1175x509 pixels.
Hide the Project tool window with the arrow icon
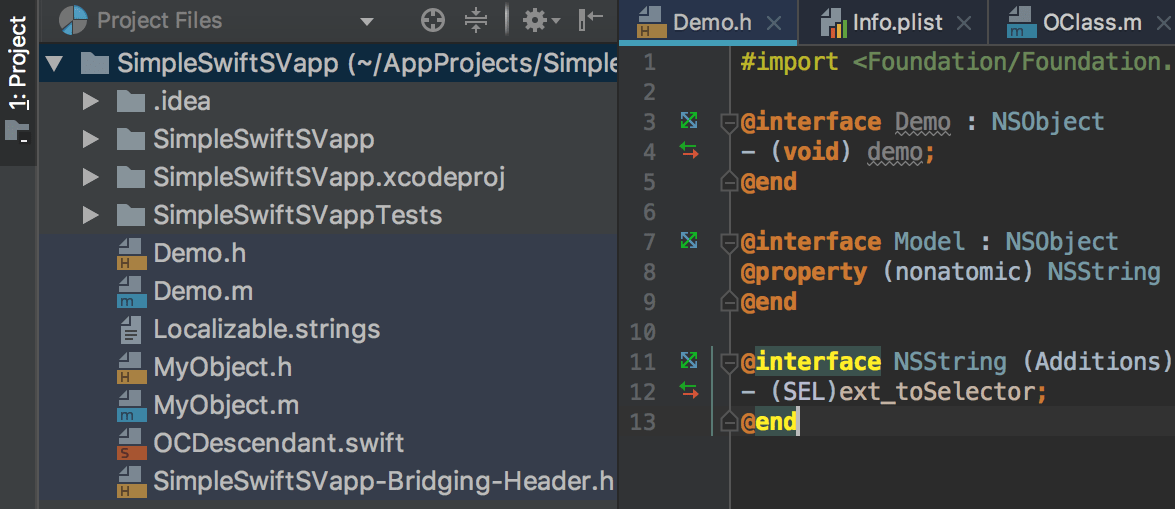tap(591, 21)
